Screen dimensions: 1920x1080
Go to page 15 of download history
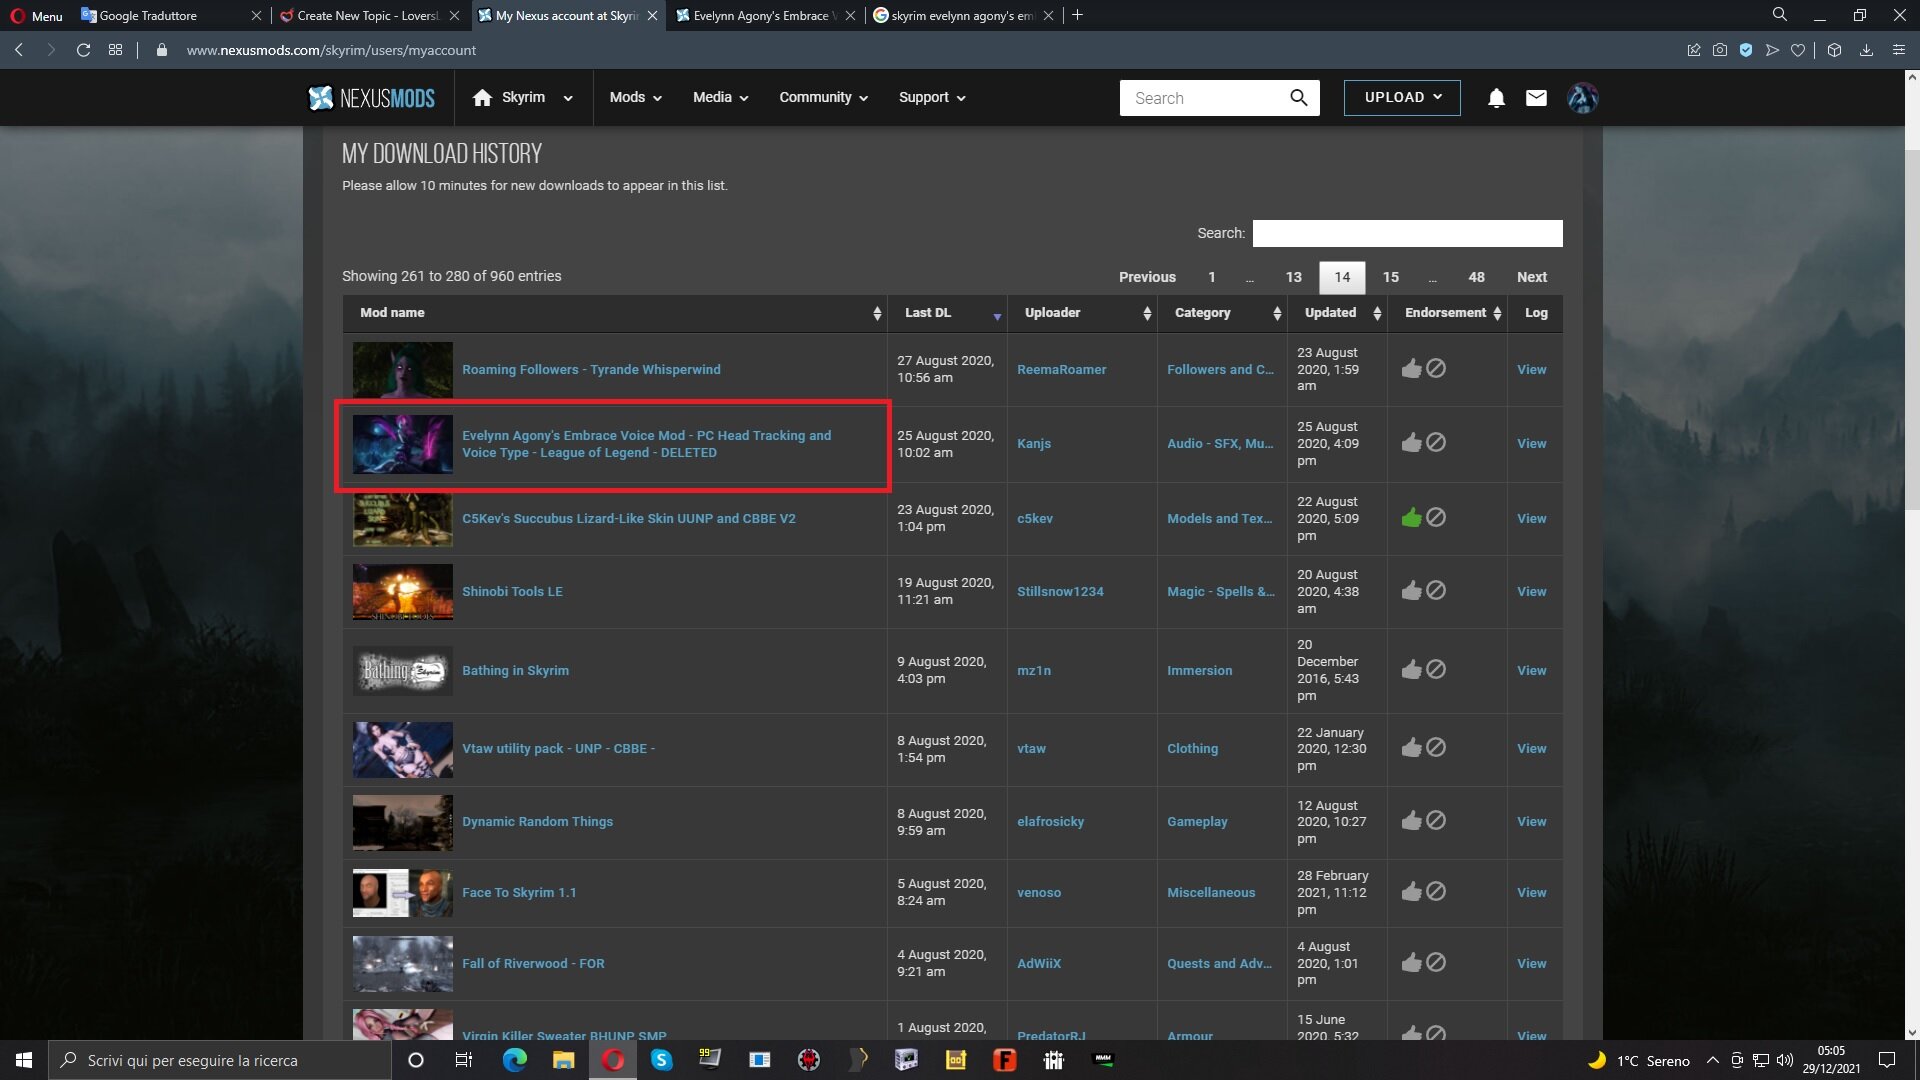1390,277
